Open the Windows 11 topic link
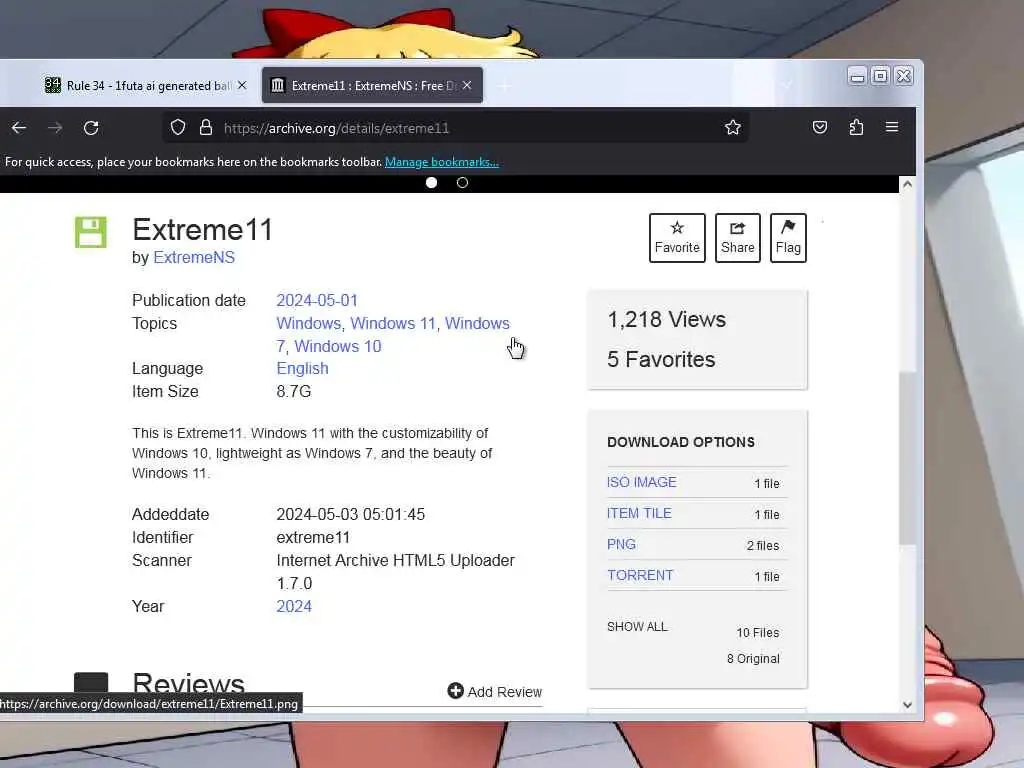This screenshot has height=768, width=1024. click(x=392, y=323)
